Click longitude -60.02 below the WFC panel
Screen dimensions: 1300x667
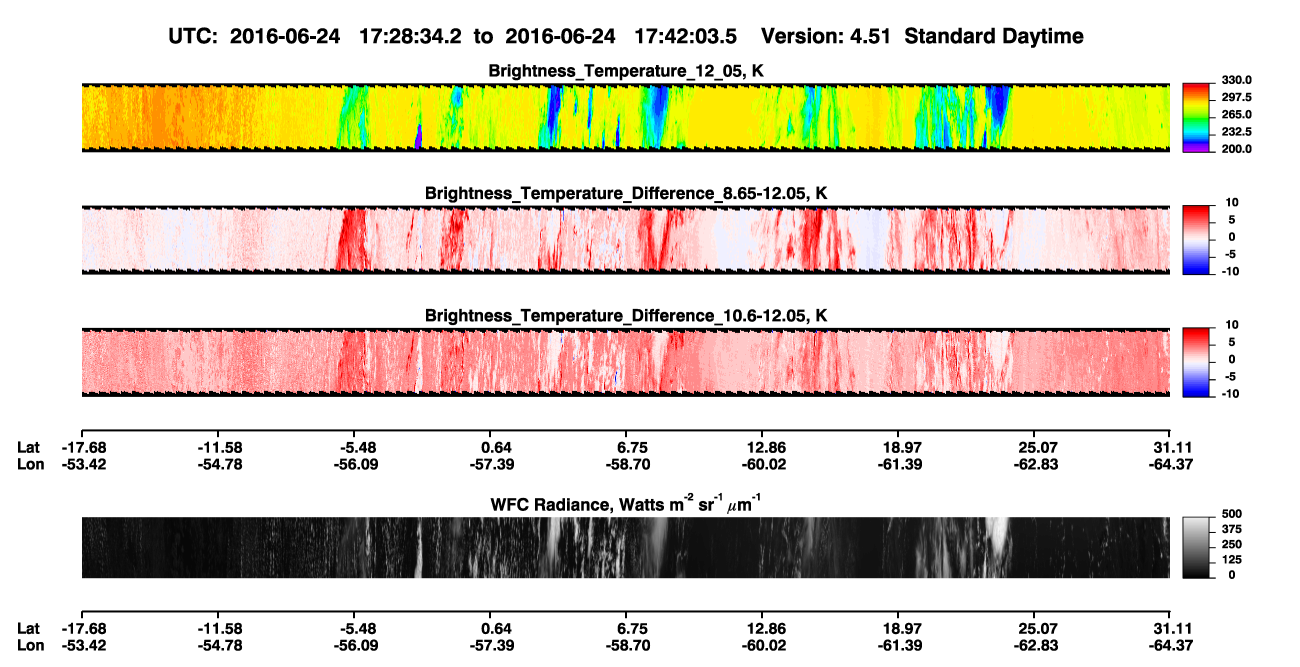coord(764,646)
